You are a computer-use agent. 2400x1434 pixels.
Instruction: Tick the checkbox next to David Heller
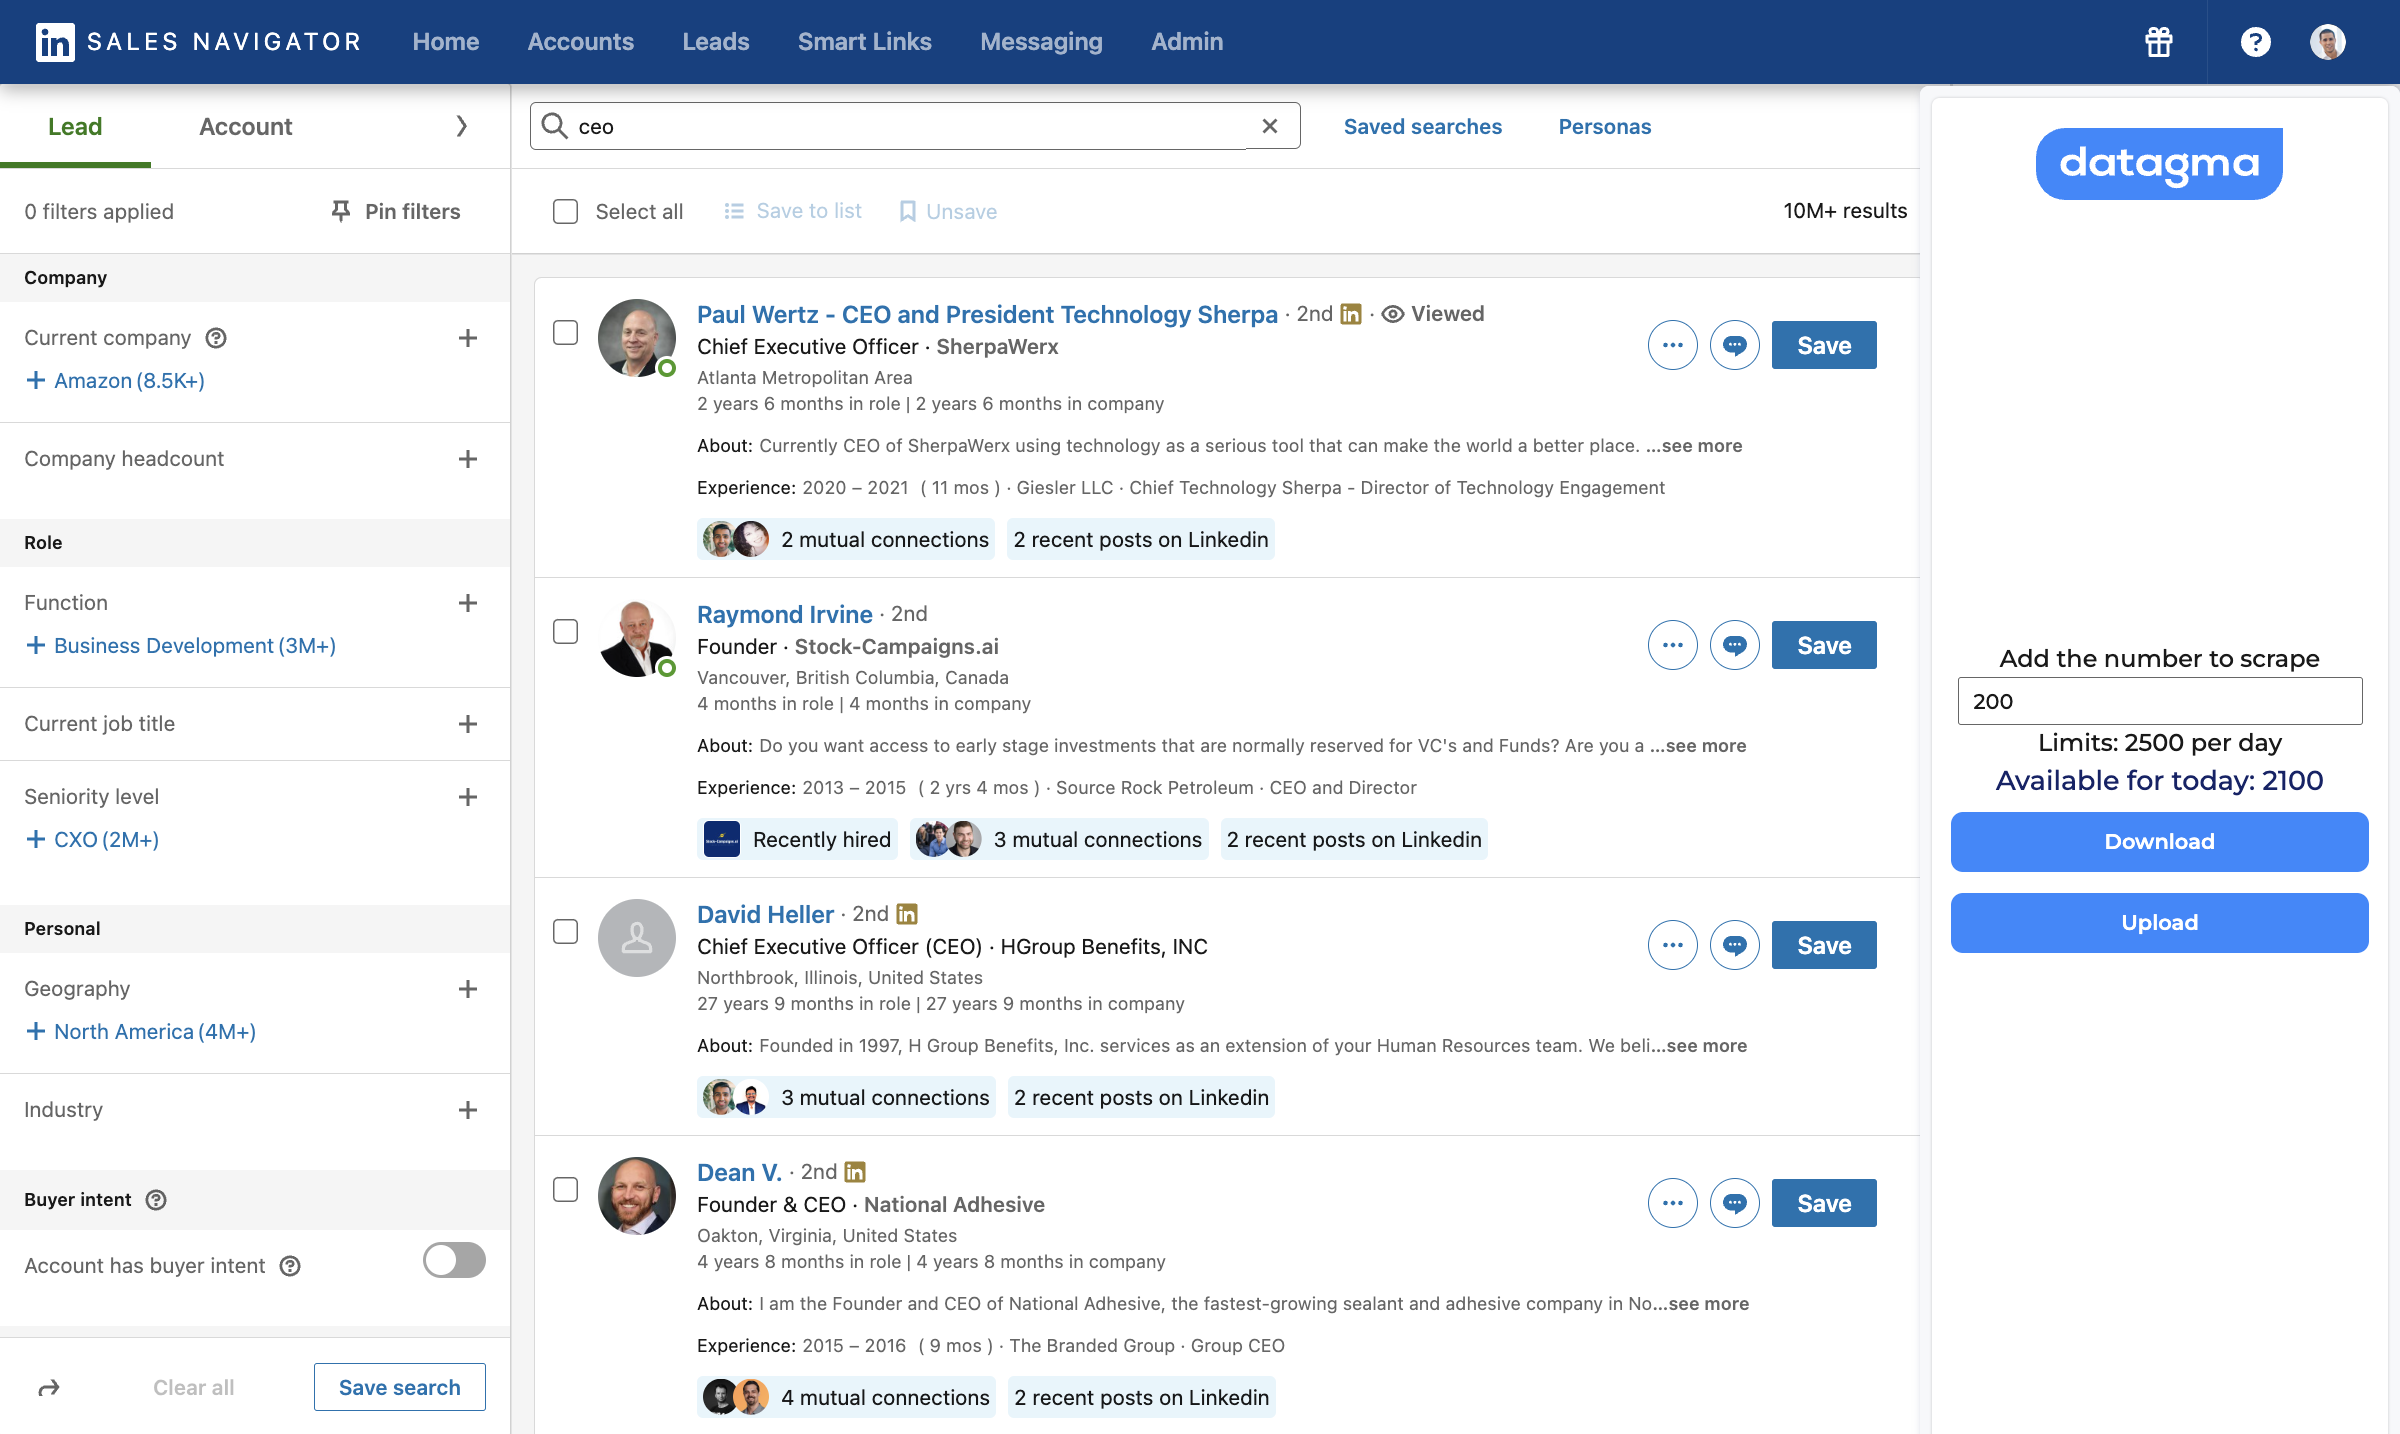click(566, 931)
